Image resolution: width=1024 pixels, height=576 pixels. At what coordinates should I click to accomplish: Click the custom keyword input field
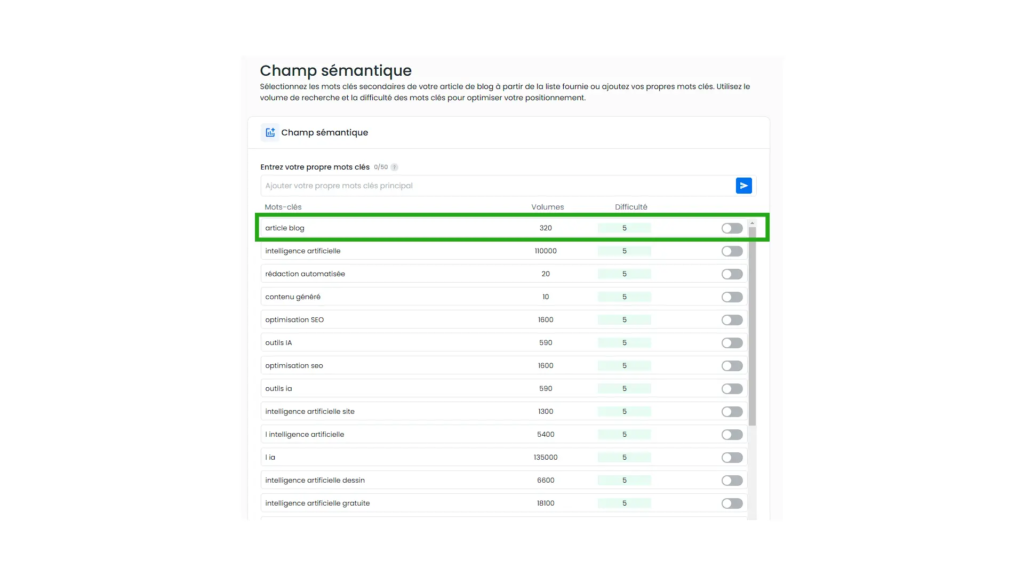point(498,185)
